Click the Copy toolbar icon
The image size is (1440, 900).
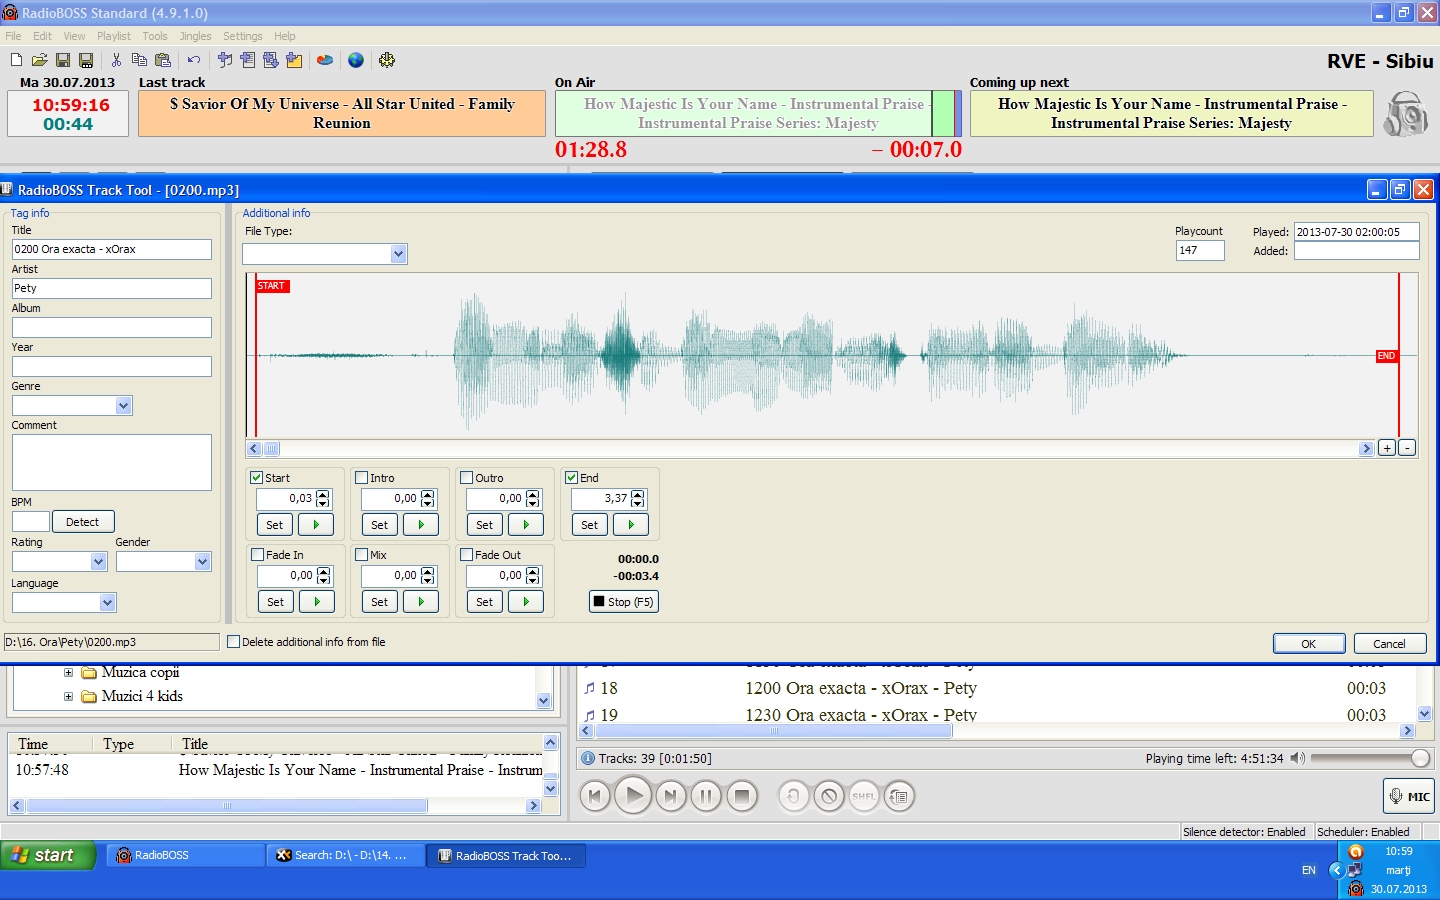pyautogui.click(x=139, y=60)
